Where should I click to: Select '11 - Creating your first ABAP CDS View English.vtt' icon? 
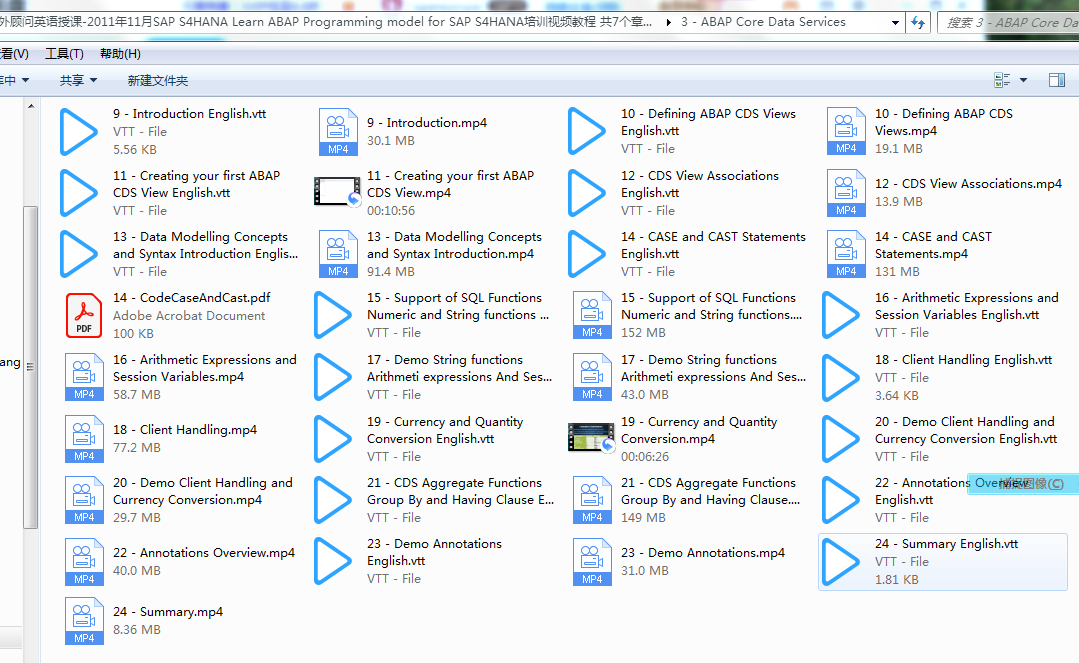click(79, 193)
